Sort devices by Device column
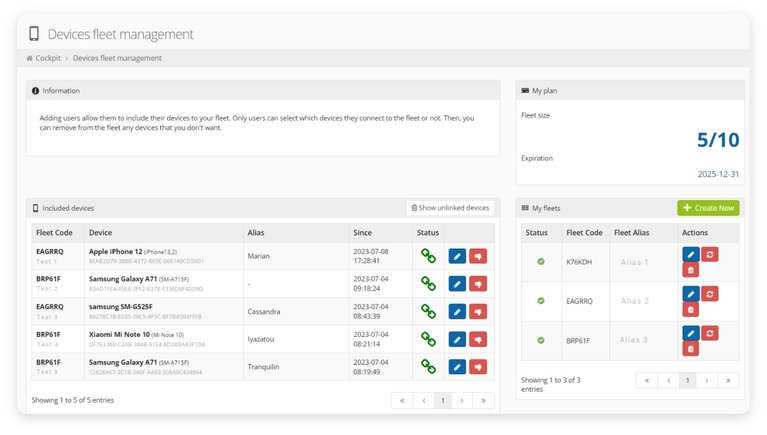This screenshot has width=767, height=435. [x=164, y=233]
